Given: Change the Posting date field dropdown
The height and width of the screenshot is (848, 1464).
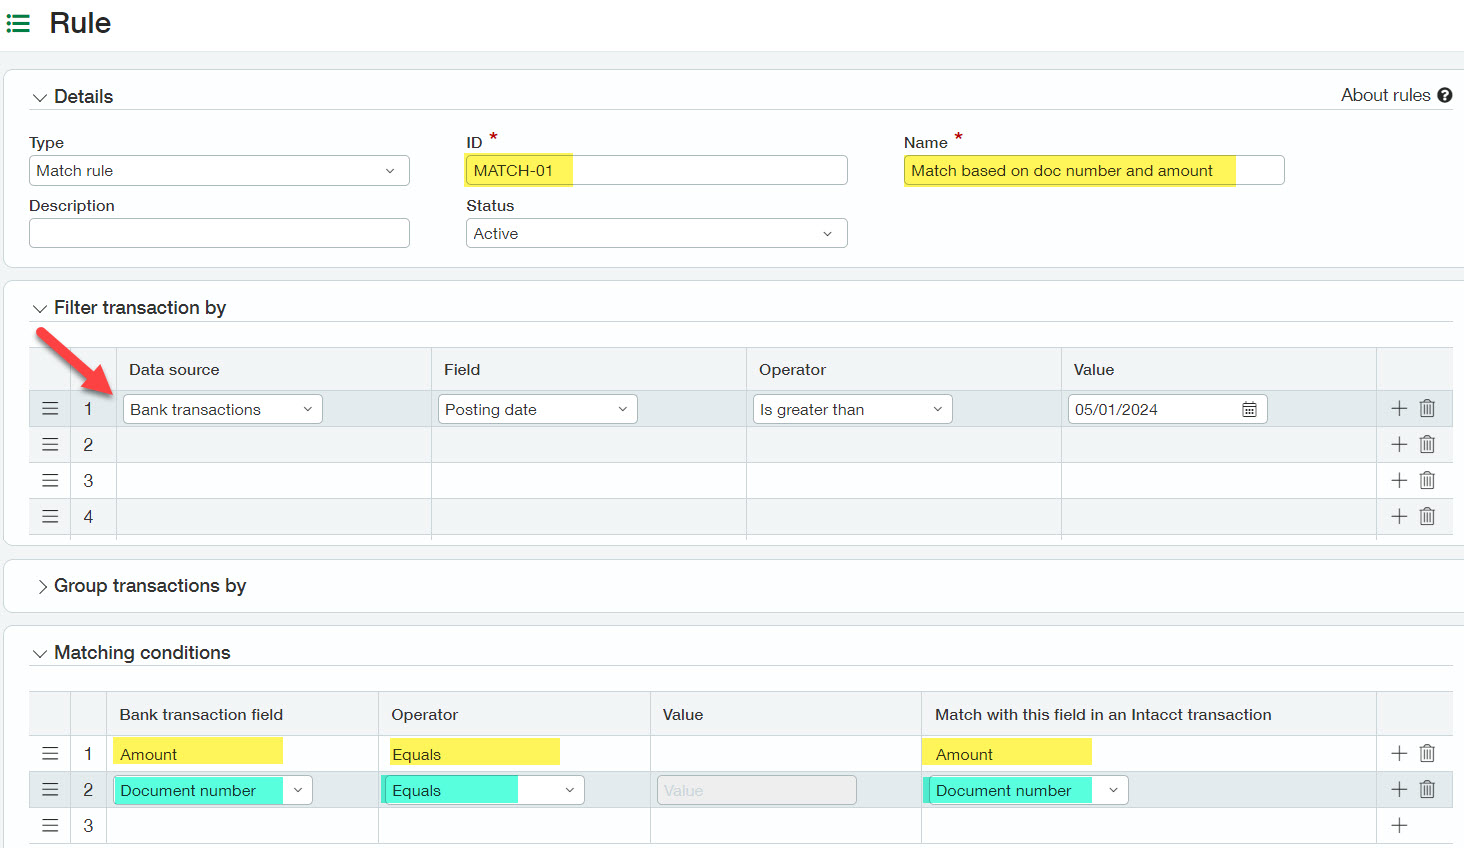Looking at the screenshot, I should (x=537, y=410).
